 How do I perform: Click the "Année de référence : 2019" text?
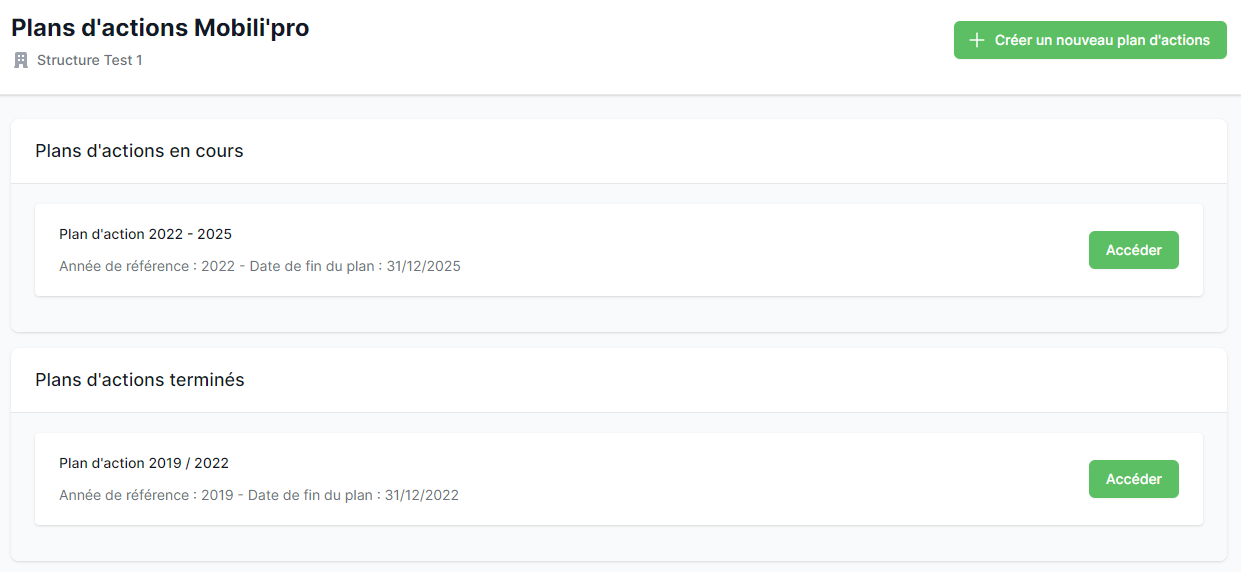coord(146,495)
